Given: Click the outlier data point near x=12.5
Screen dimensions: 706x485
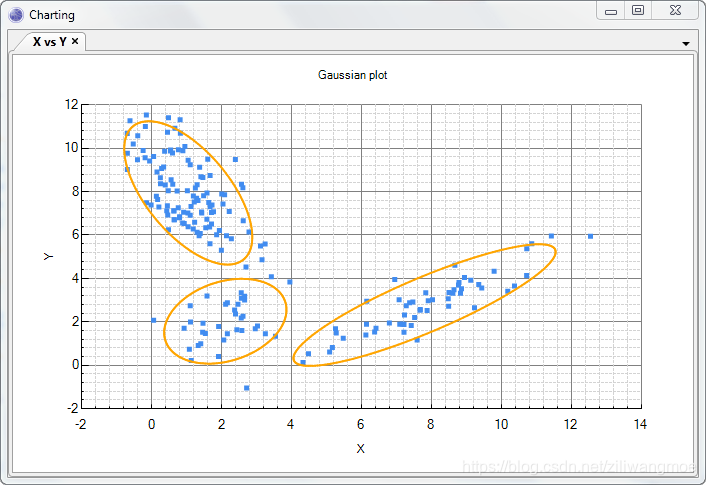Looking at the screenshot, I should tap(590, 236).
